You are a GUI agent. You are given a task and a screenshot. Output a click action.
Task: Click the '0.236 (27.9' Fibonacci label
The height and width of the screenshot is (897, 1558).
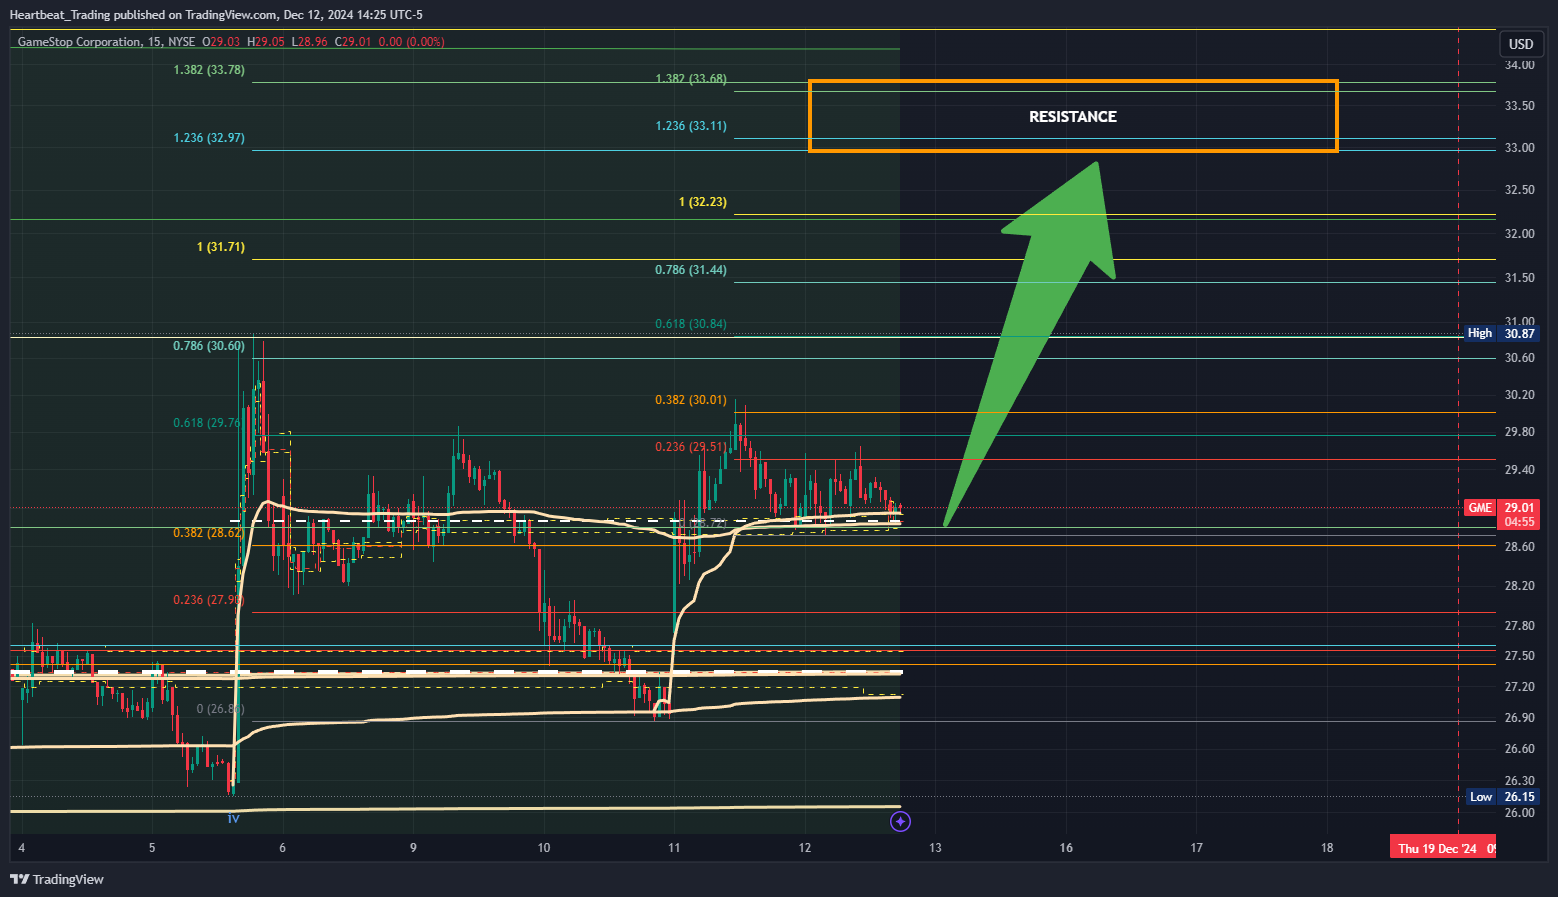(x=207, y=600)
